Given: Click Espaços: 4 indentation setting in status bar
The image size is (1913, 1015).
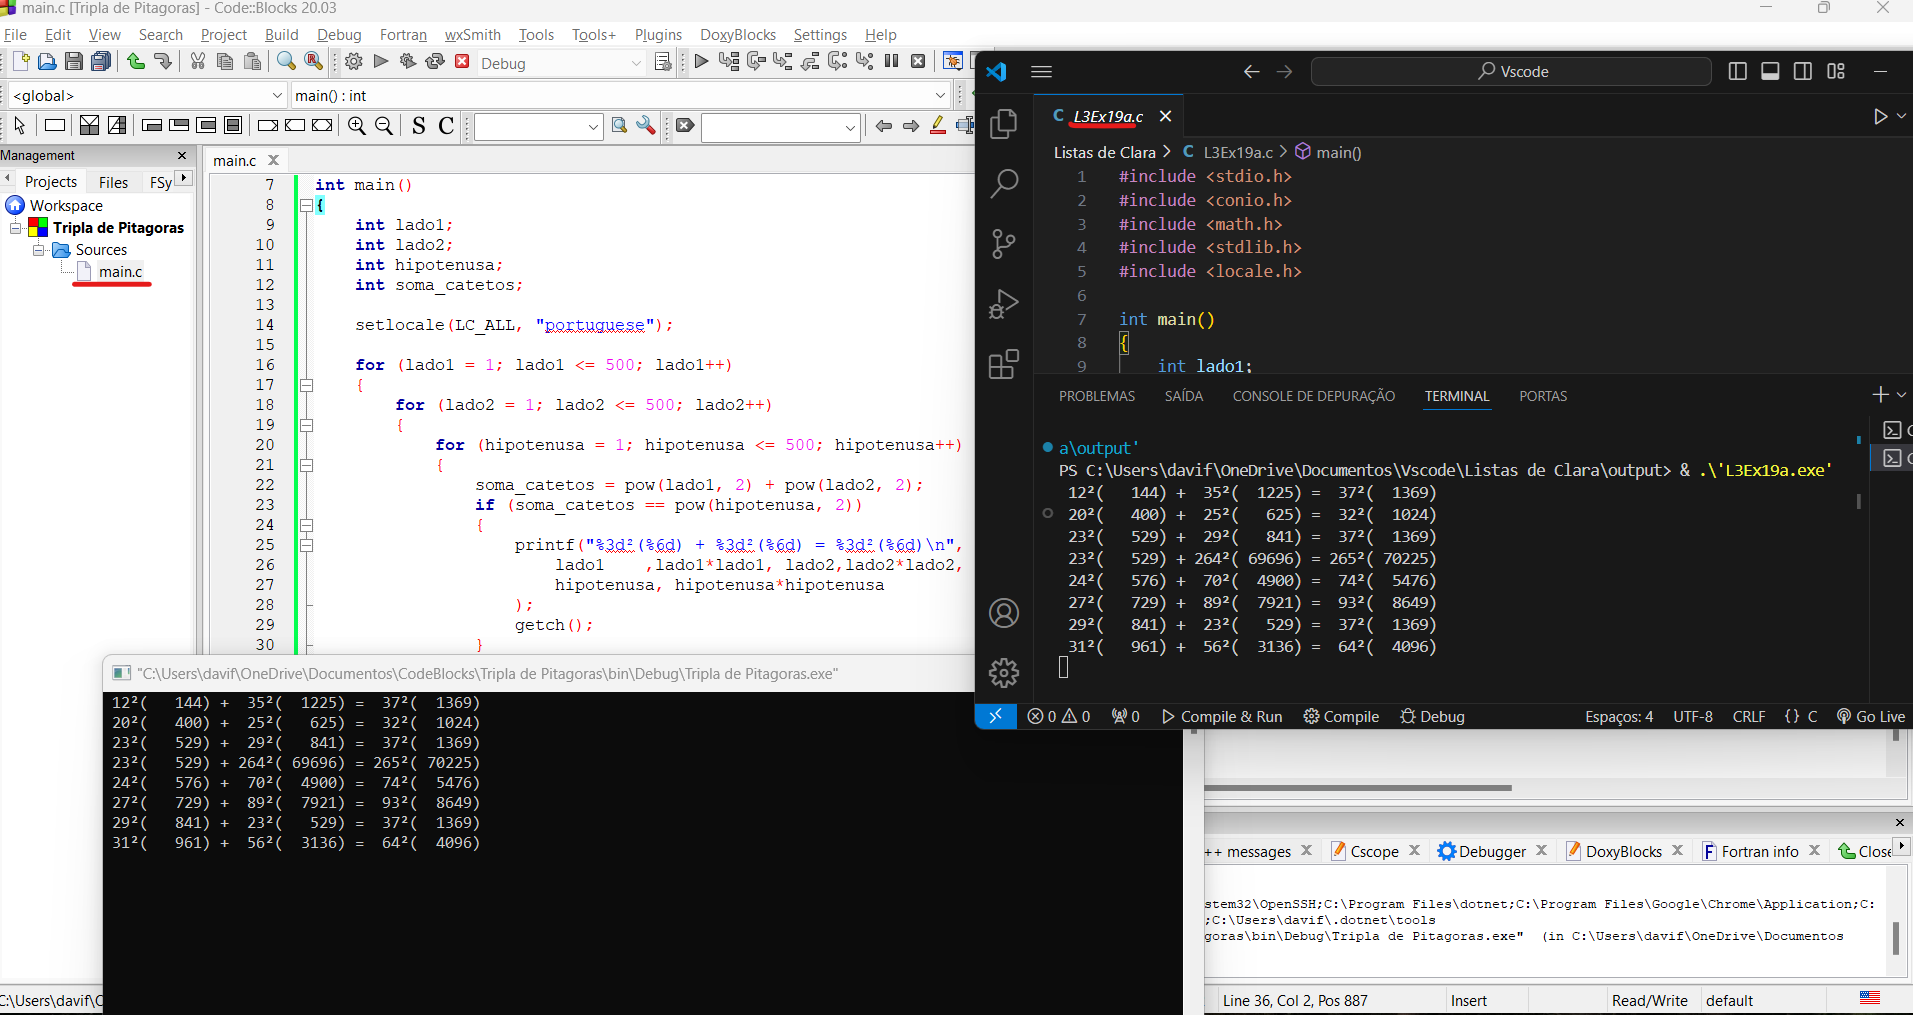Looking at the screenshot, I should pos(1619,716).
